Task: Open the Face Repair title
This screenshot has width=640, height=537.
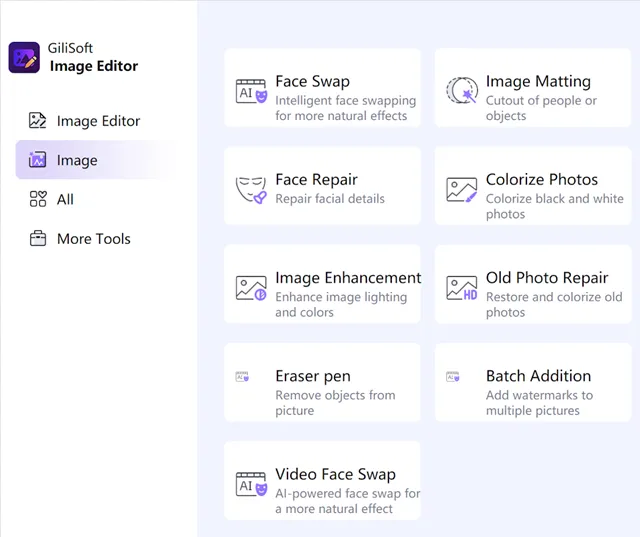Action: tap(316, 179)
